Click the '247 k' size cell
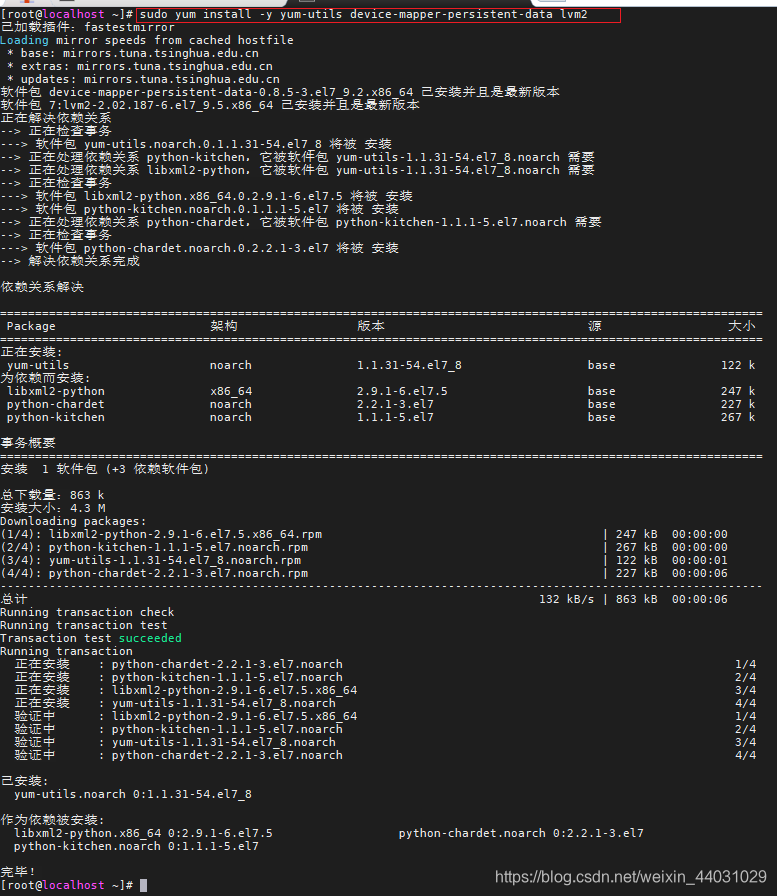Image resolution: width=777 pixels, height=896 pixels. tap(738, 391)
